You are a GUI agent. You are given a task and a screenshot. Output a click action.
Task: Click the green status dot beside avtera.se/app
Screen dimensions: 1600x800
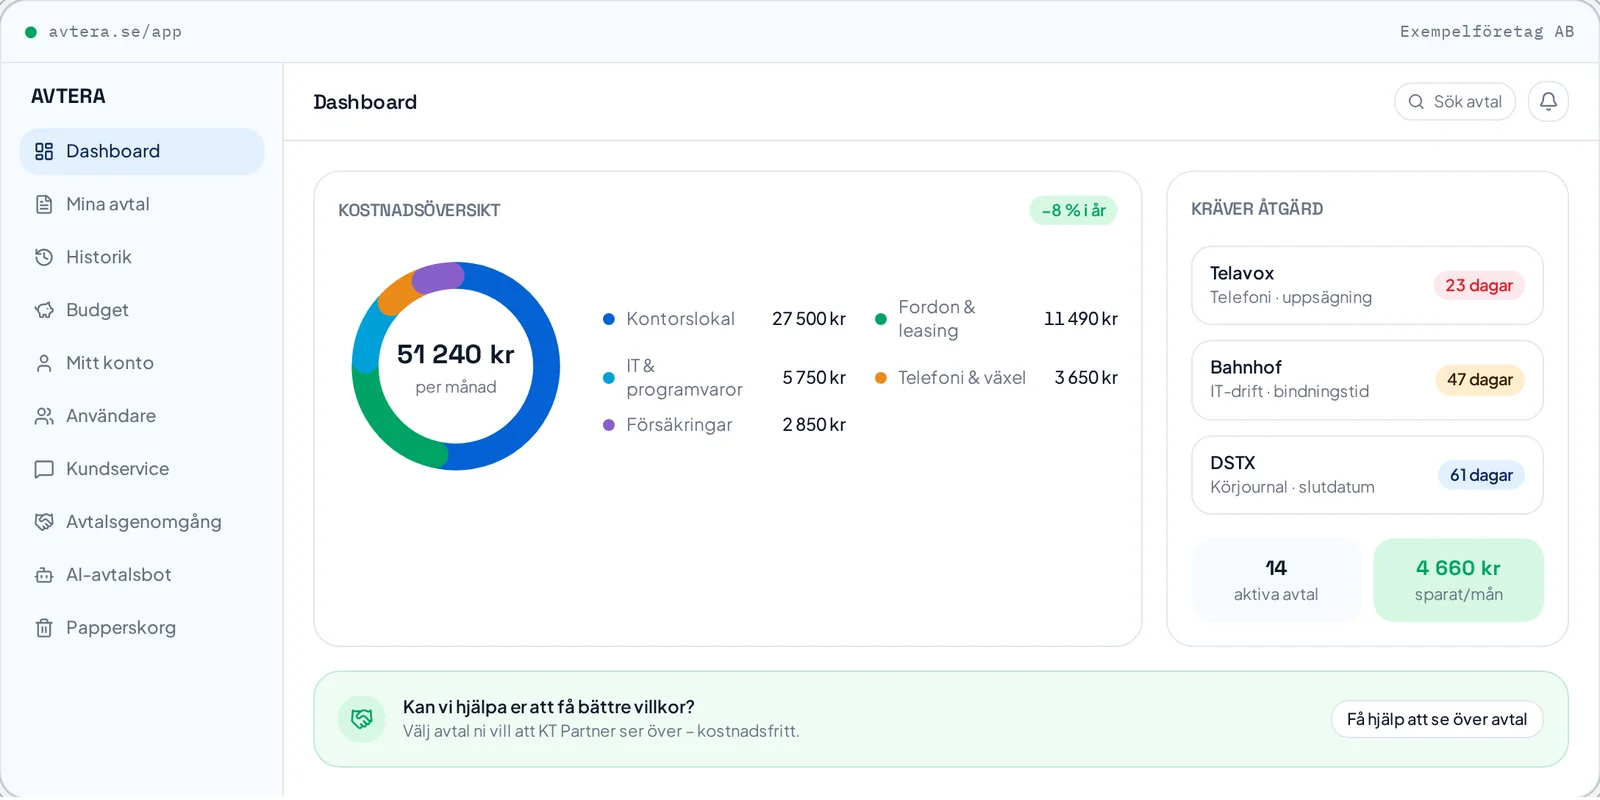point(31,32)
